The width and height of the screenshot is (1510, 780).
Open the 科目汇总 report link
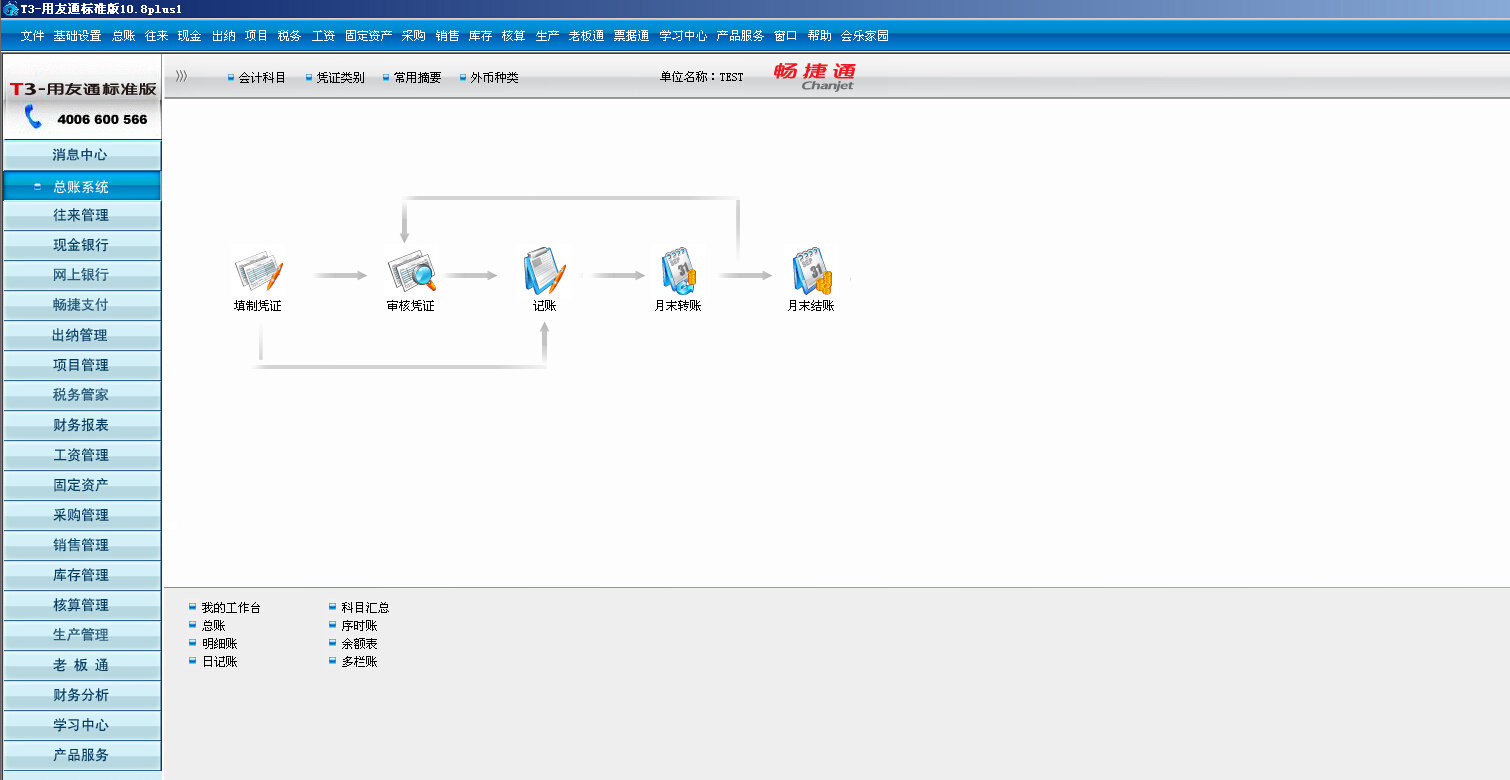click(365, 608)
